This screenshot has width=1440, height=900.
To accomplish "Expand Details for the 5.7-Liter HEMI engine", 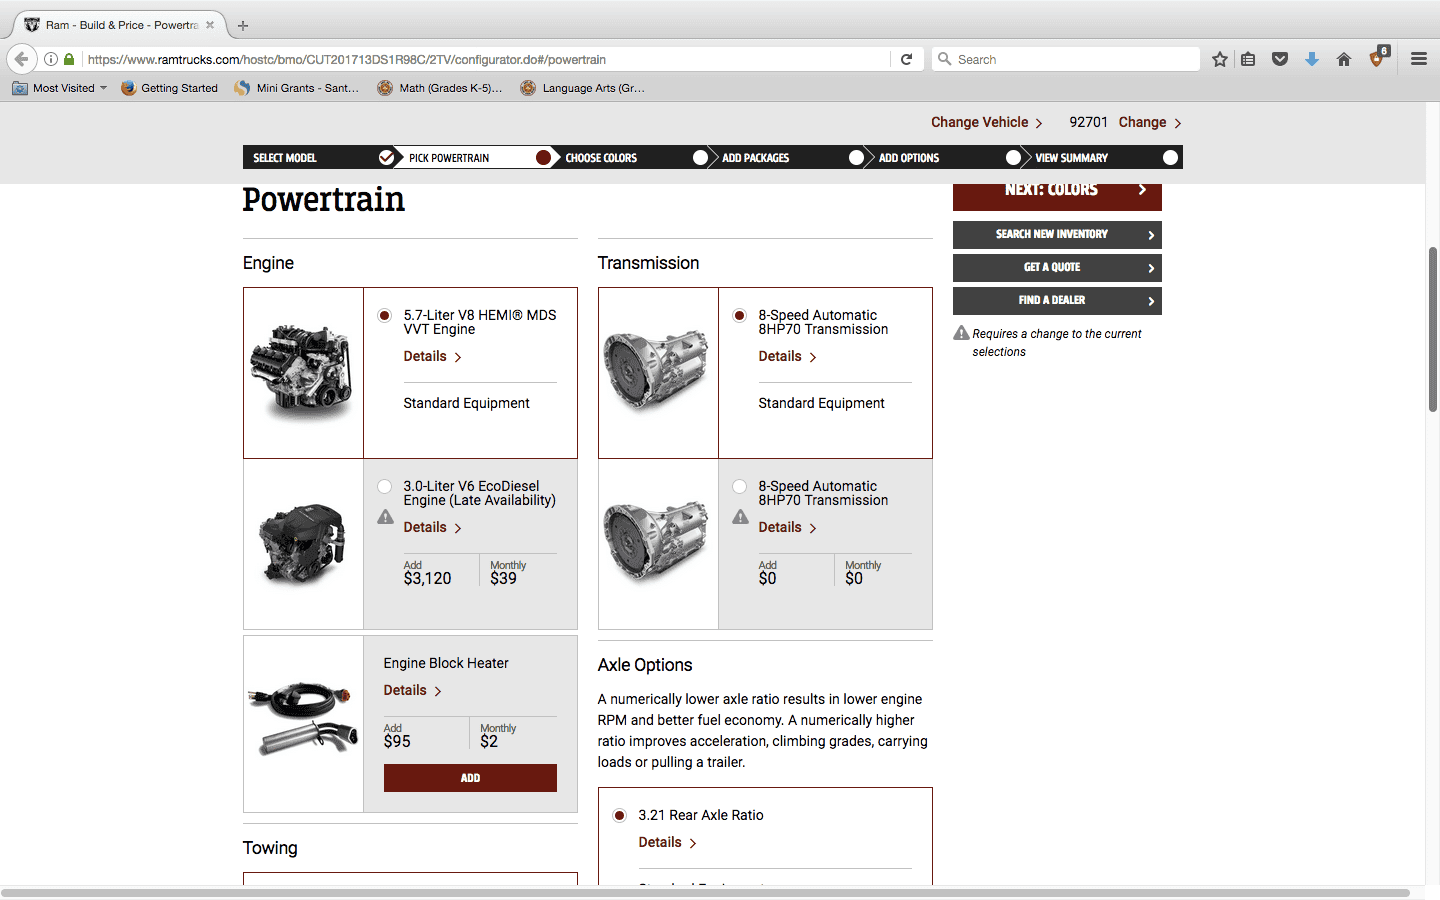I will 432,356.
